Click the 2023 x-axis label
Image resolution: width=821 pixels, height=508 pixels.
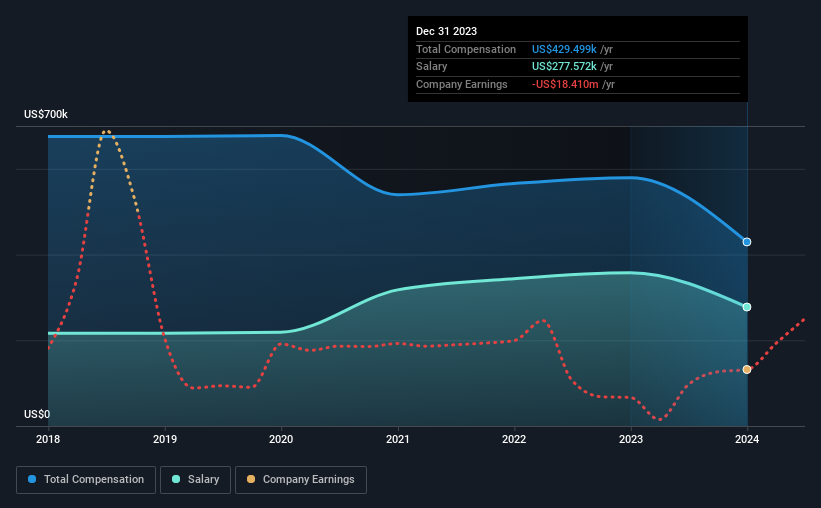(631, 439)
